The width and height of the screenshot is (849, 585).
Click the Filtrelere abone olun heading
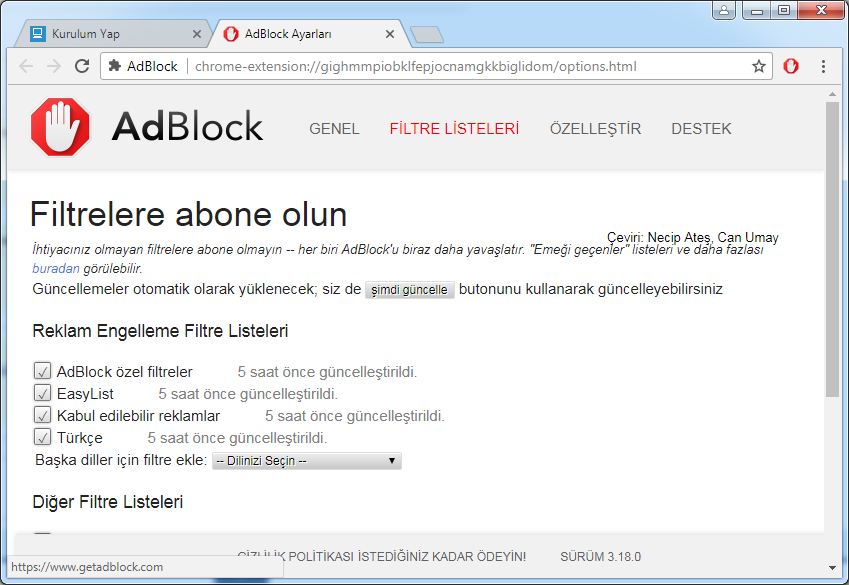pyautogui.click(x=188, y=214)
